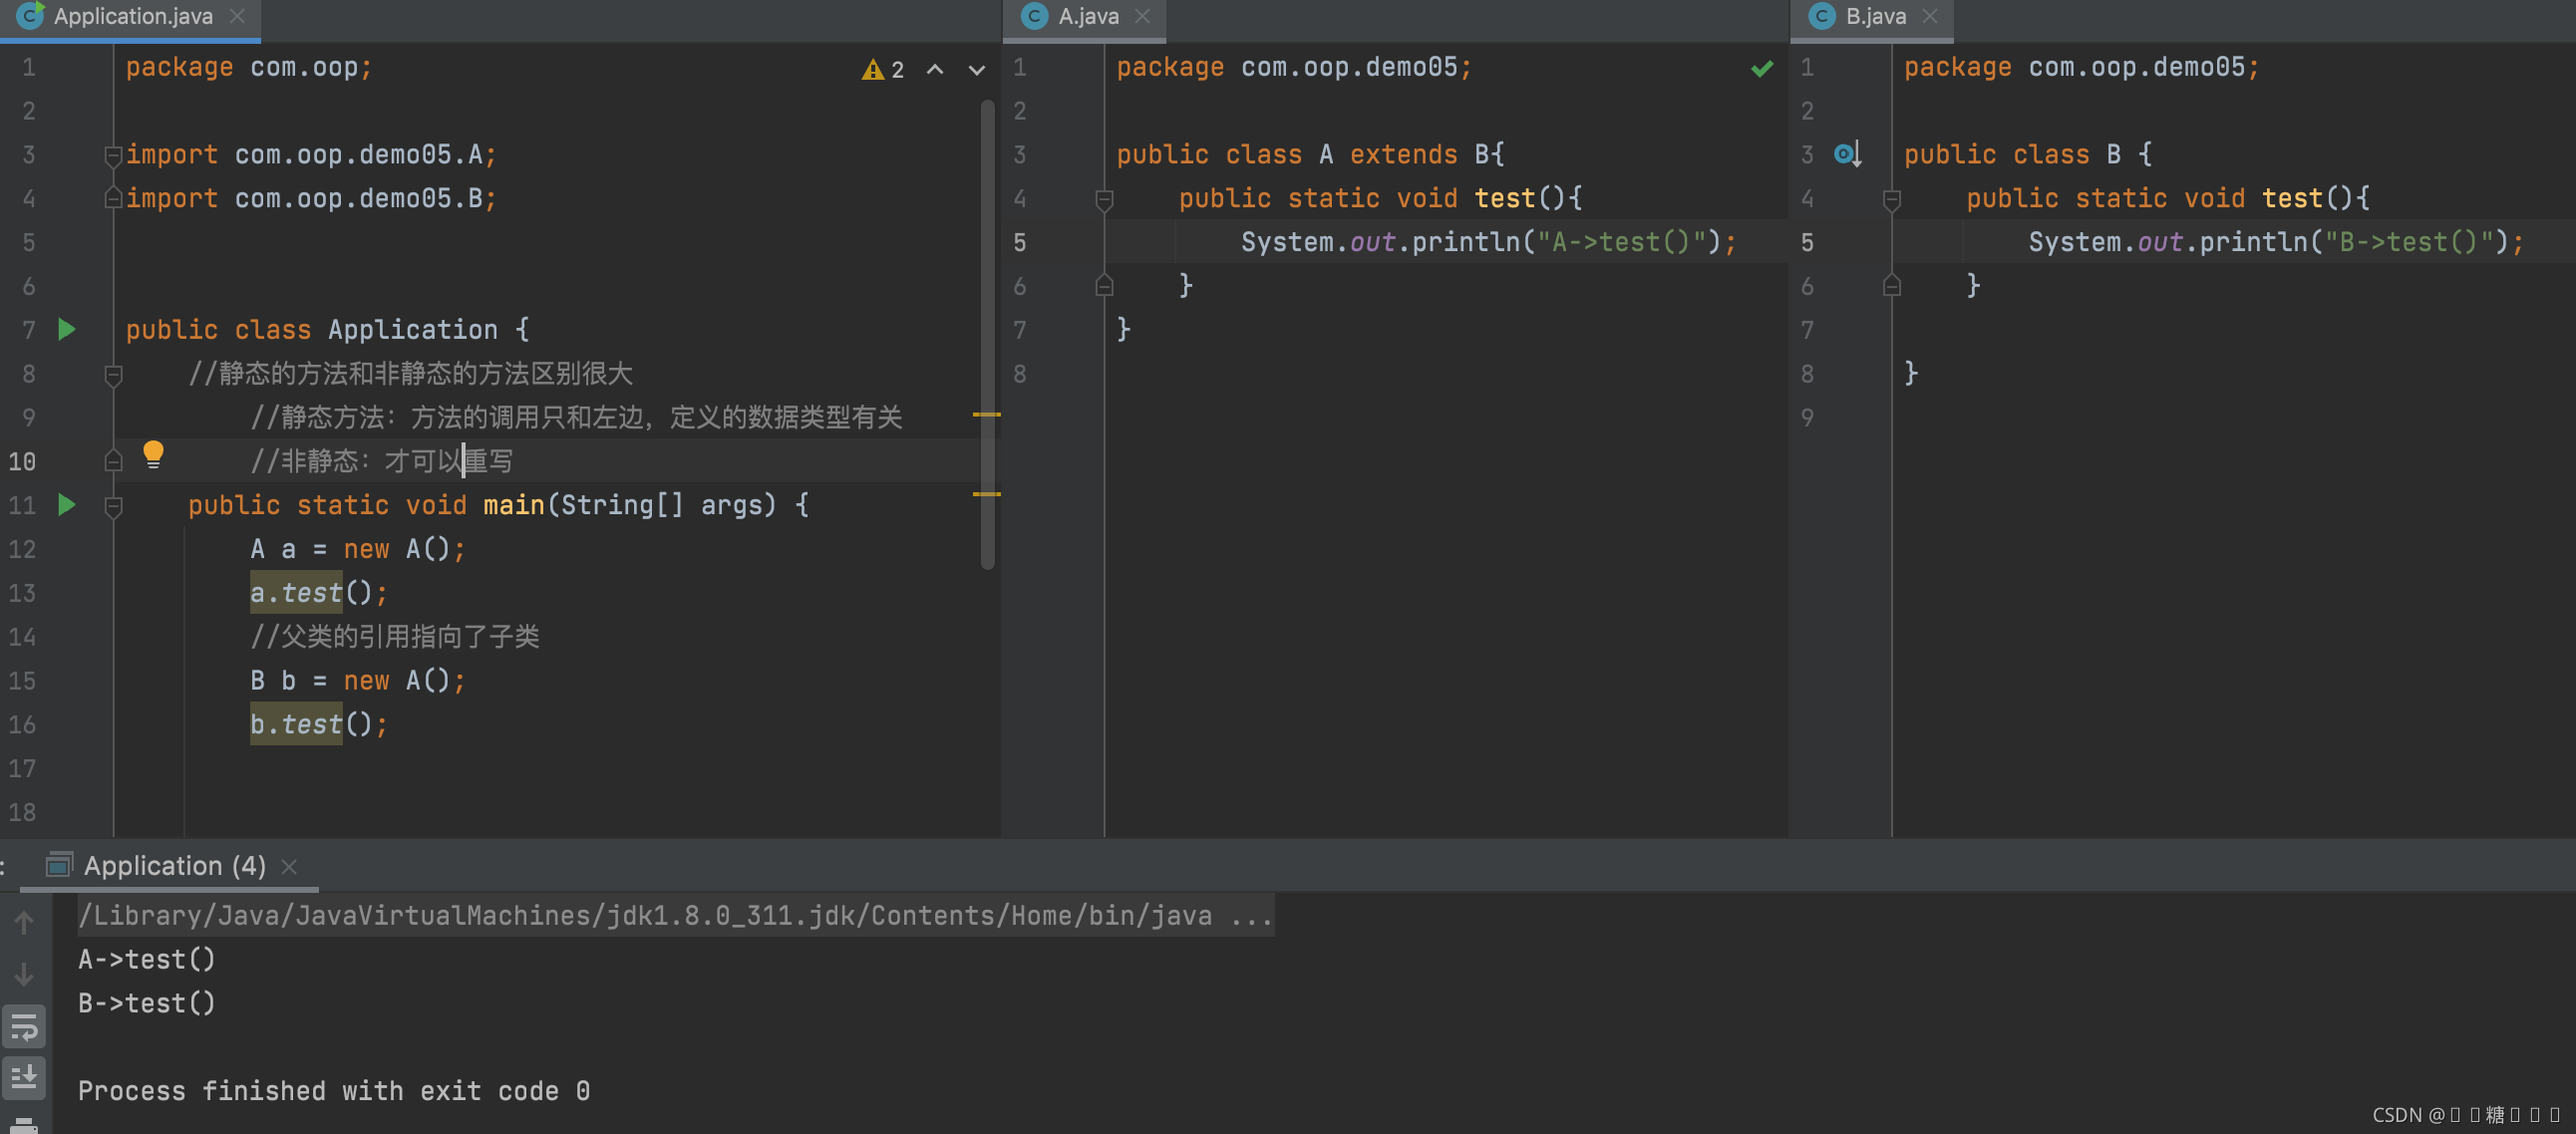The height and width of the screenshot is (1134, 2576).
Task: Click "extends" keyword in A.java class declaration
Action: tap(1403, 154)
